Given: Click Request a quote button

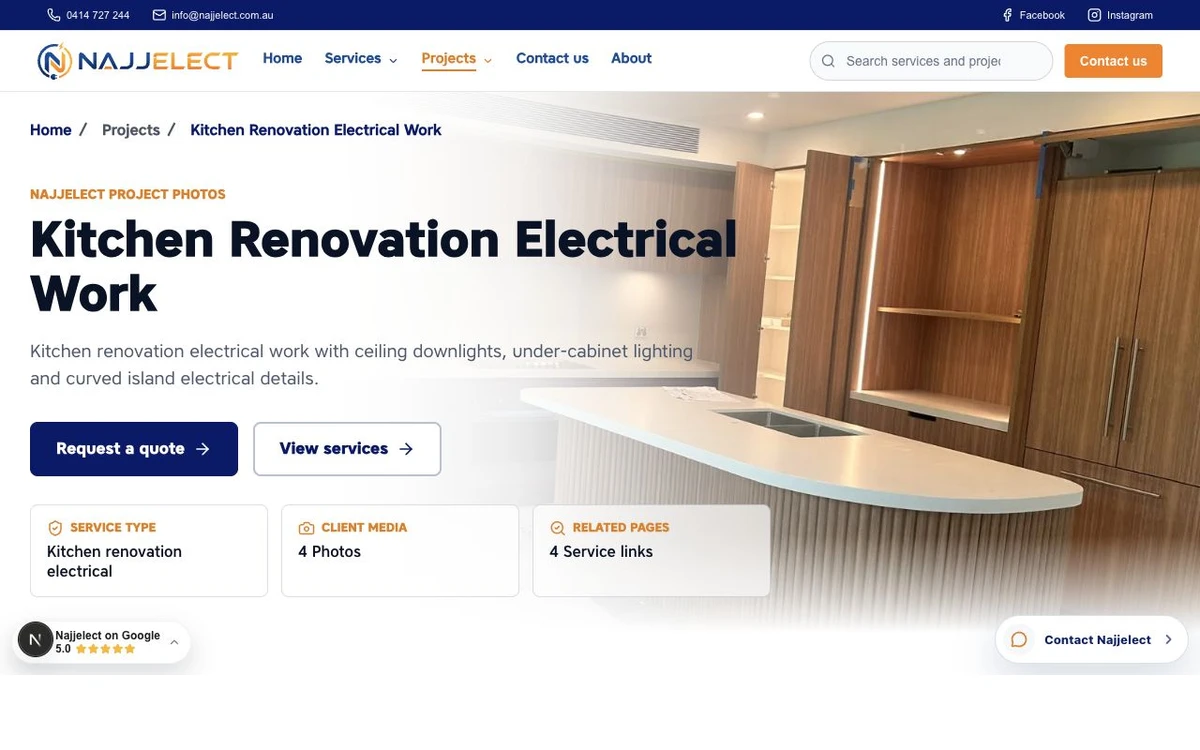Looking at the screenshot, I should point(134,449).
